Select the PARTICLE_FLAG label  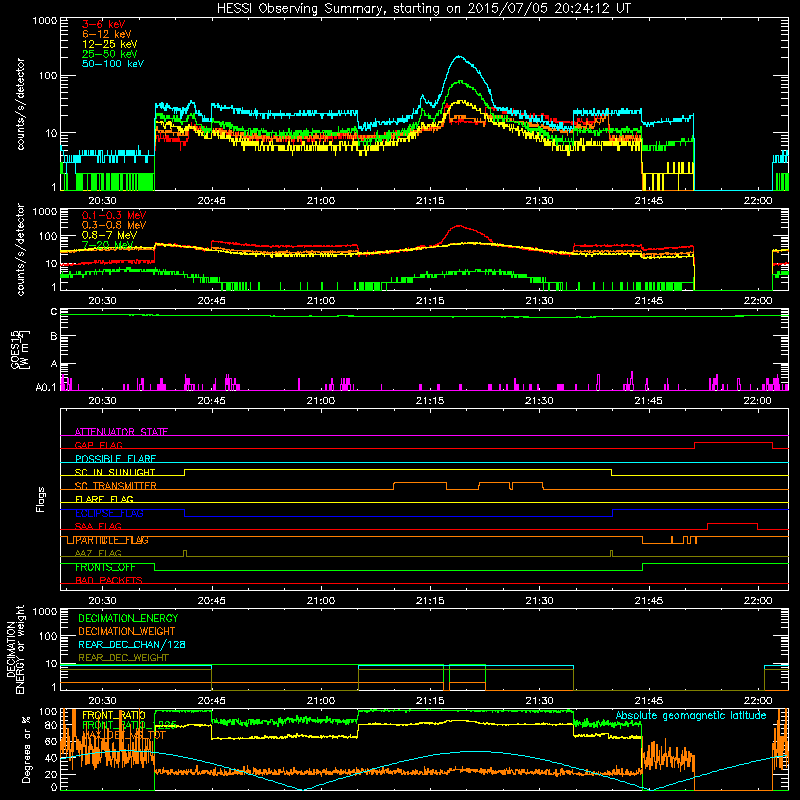point(112,540)
